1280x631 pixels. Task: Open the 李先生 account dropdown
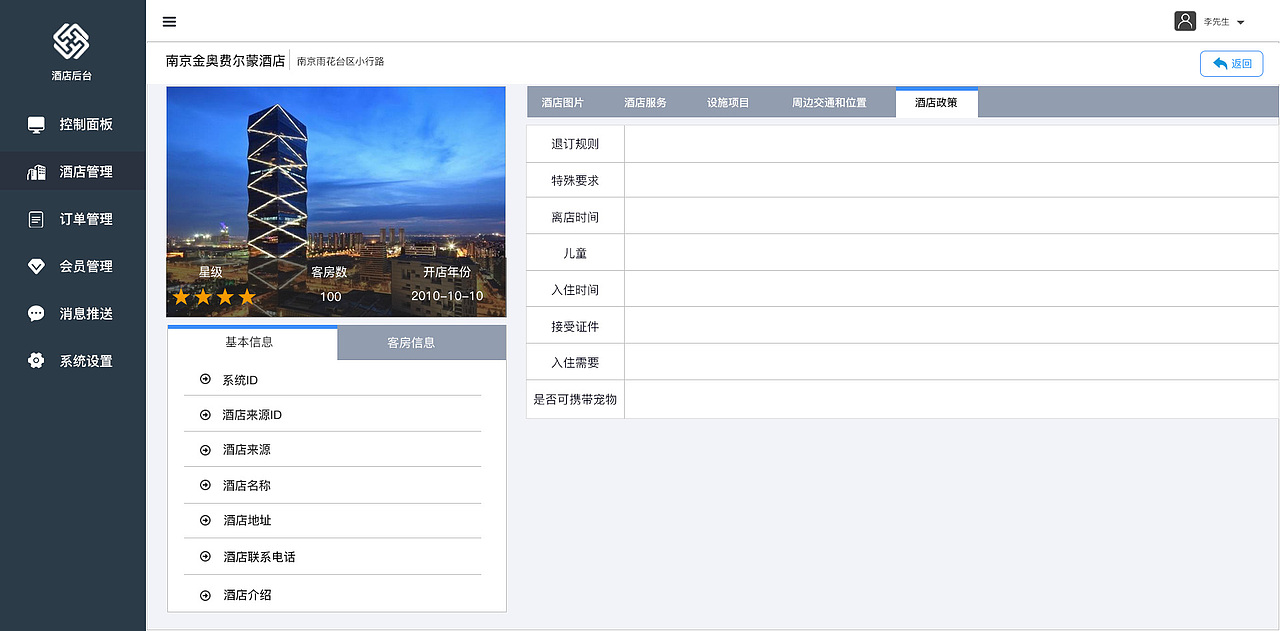[x=1222, y=20]
